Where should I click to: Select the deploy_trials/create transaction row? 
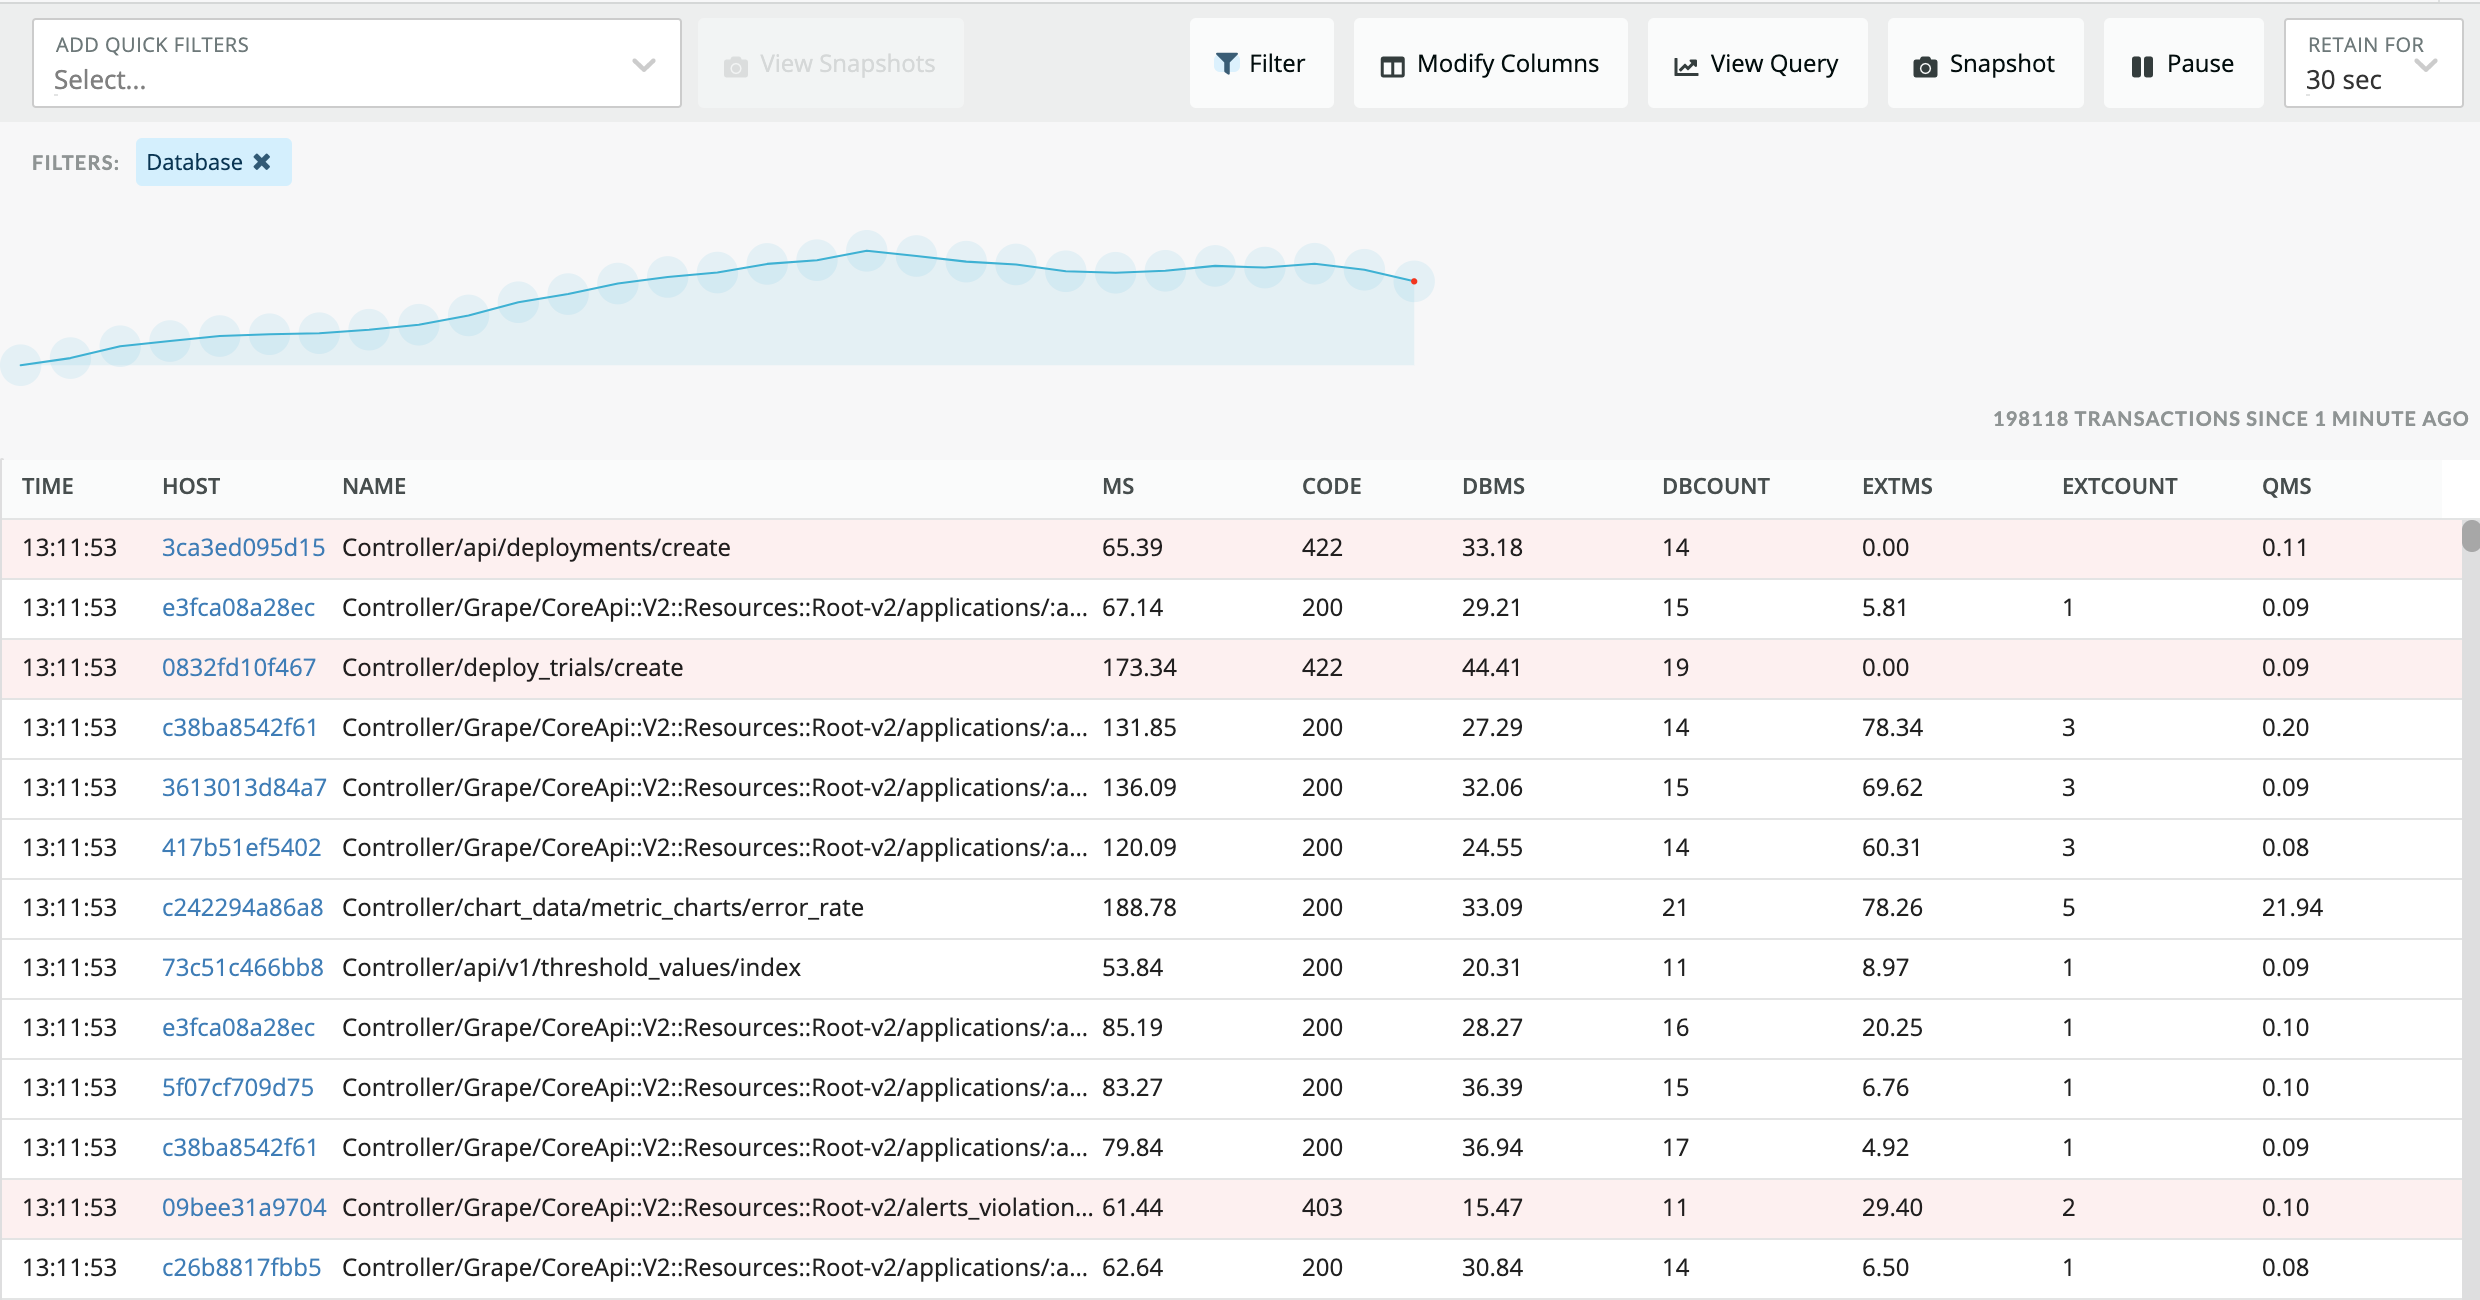(x=512, y=668)
